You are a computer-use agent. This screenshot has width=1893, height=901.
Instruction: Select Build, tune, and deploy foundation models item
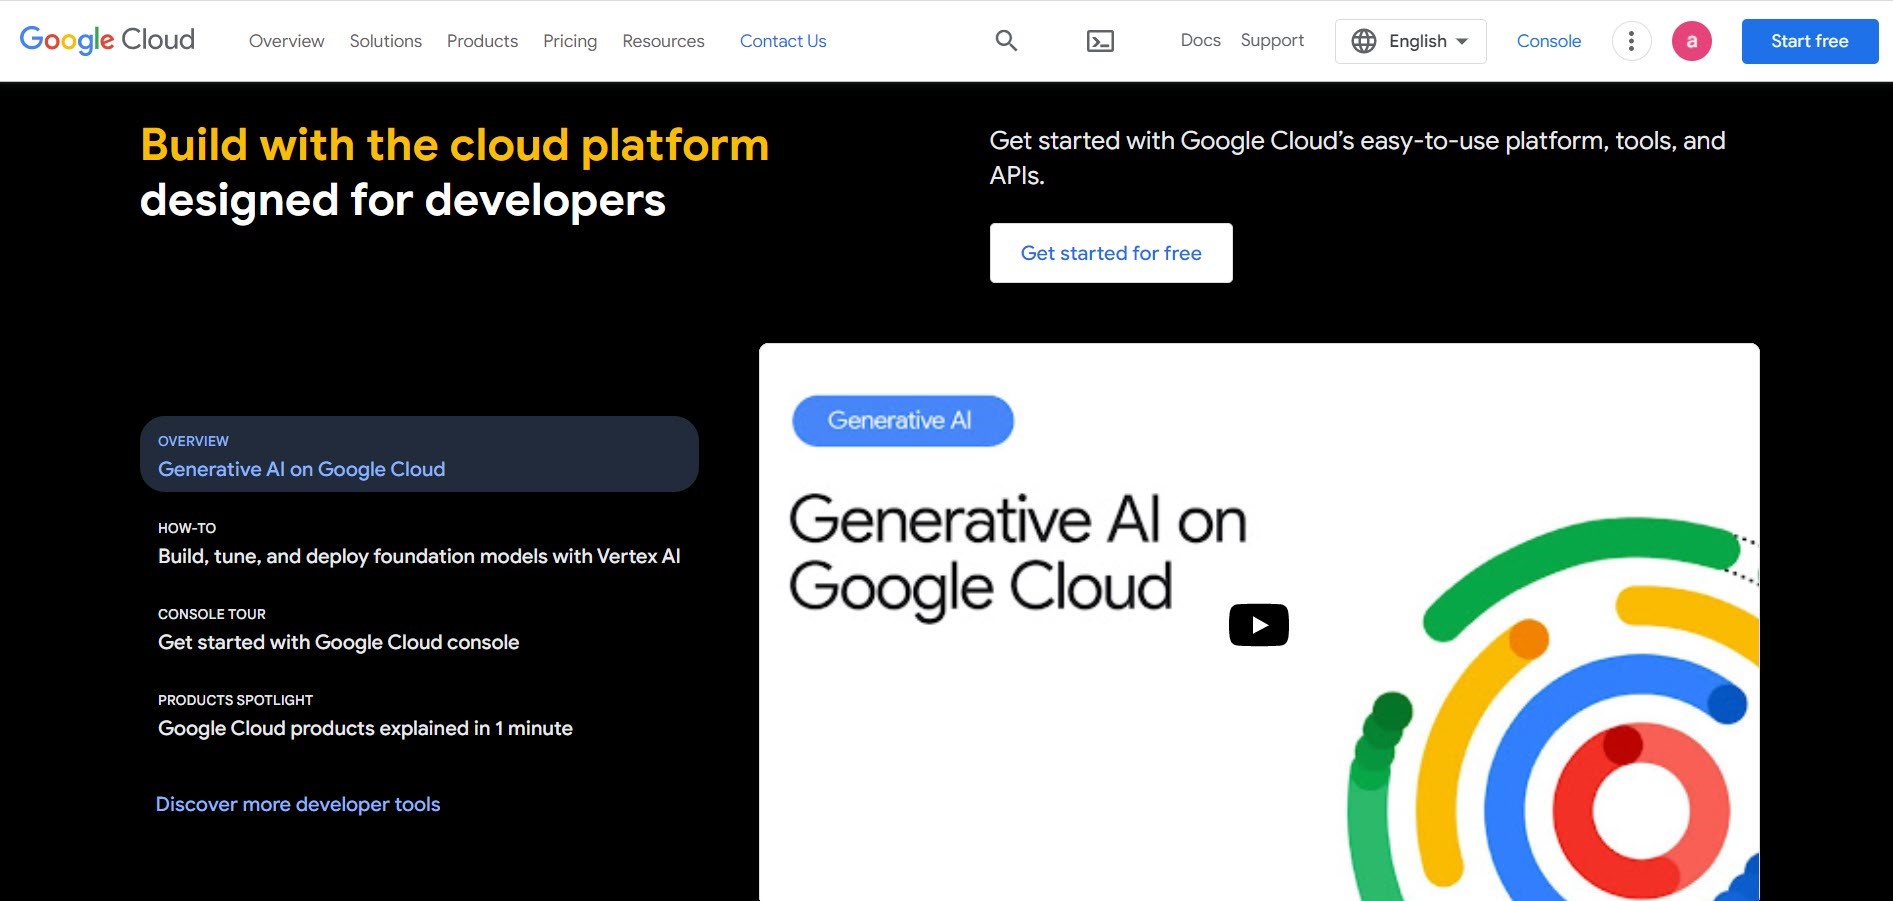[x=419, y=543]
